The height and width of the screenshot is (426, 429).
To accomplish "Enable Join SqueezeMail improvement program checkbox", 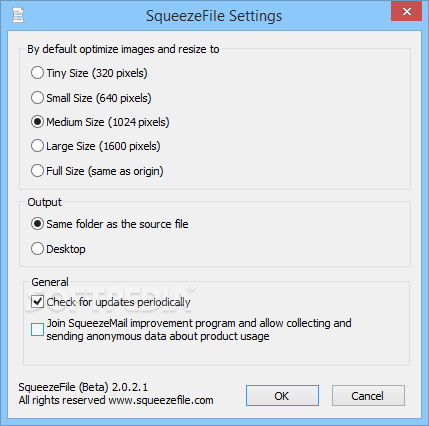I will [x=37, y=330].
